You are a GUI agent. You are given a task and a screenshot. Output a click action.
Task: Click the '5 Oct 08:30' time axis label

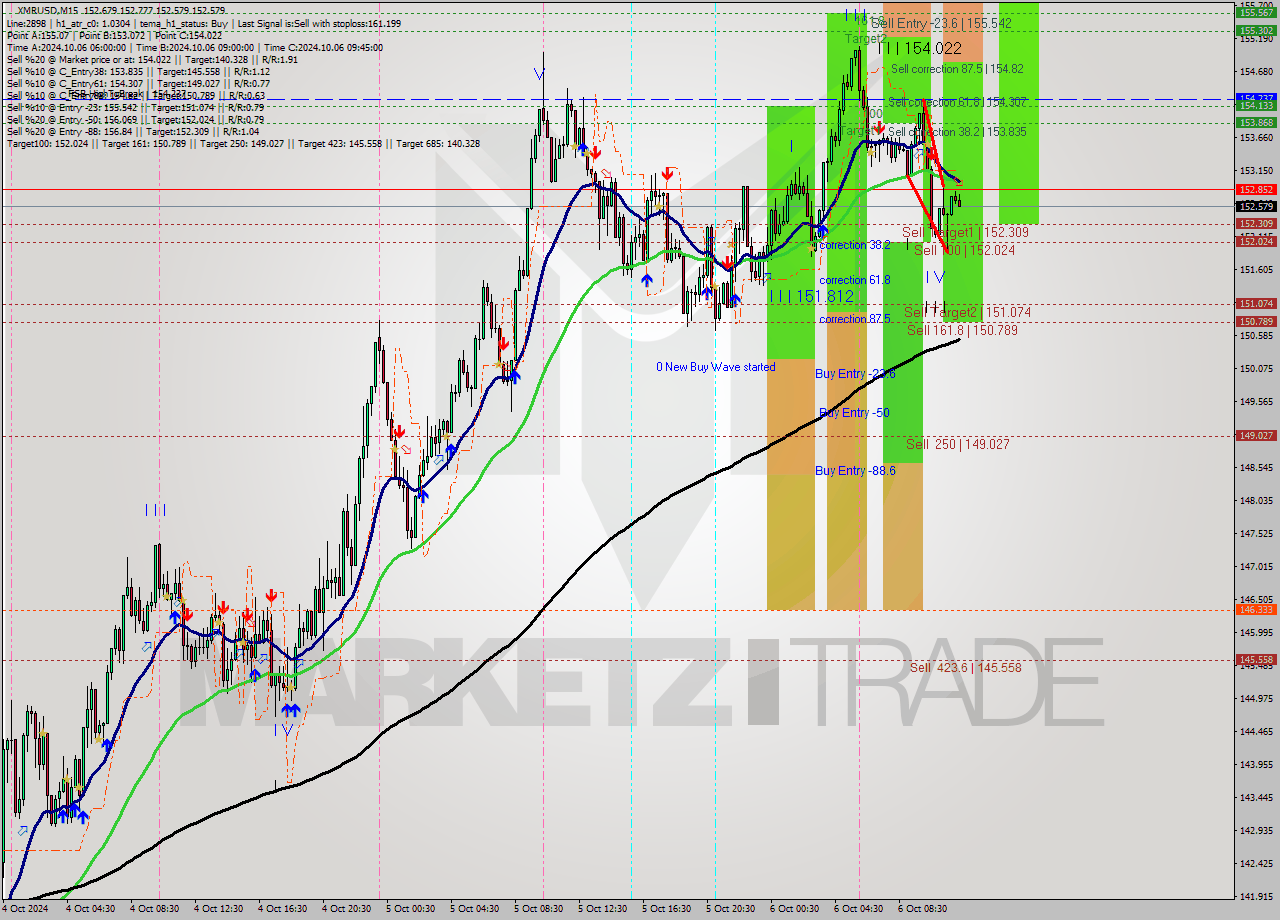click(541, 909)
